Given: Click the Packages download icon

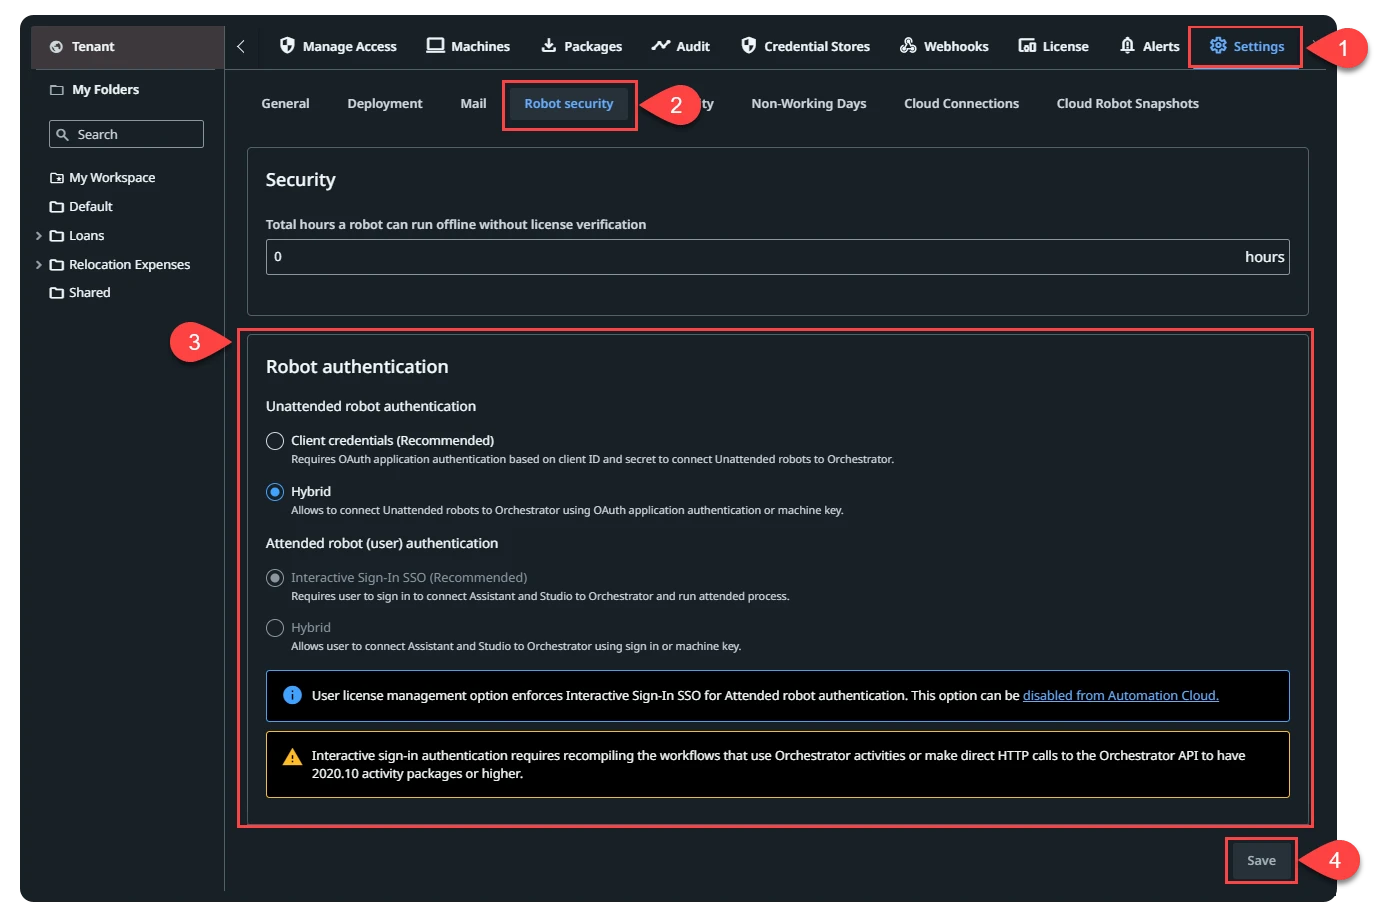Looking at the screenshot, I should click(x=549, y=45).
